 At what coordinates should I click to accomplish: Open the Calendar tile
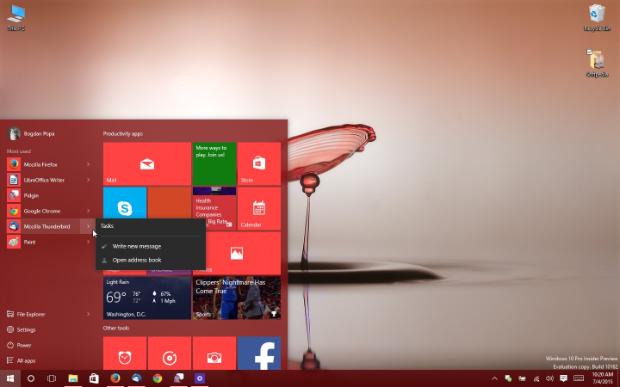259,208
